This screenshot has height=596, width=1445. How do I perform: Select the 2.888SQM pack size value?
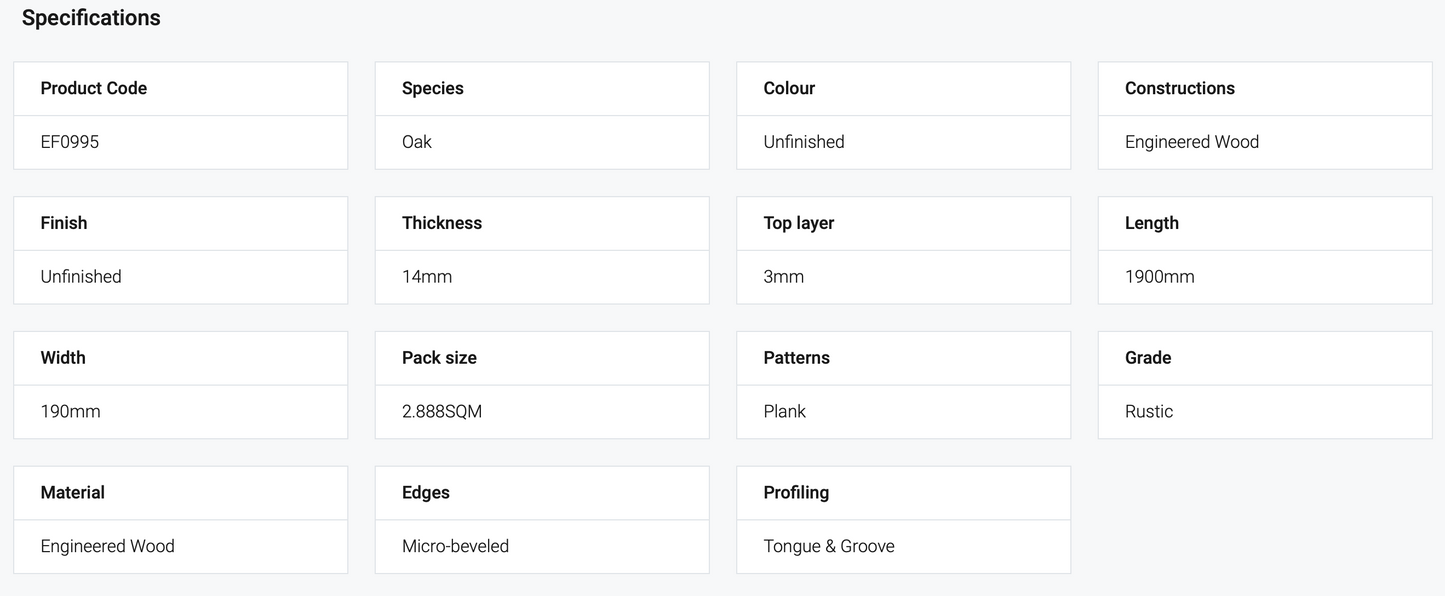[x=442, y=411]
